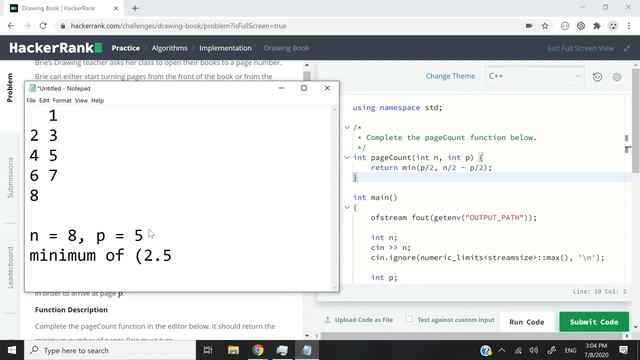Screen dimensions: 640x360
Task: Open Chrome from the taskbar
Action: coord(258,350)
